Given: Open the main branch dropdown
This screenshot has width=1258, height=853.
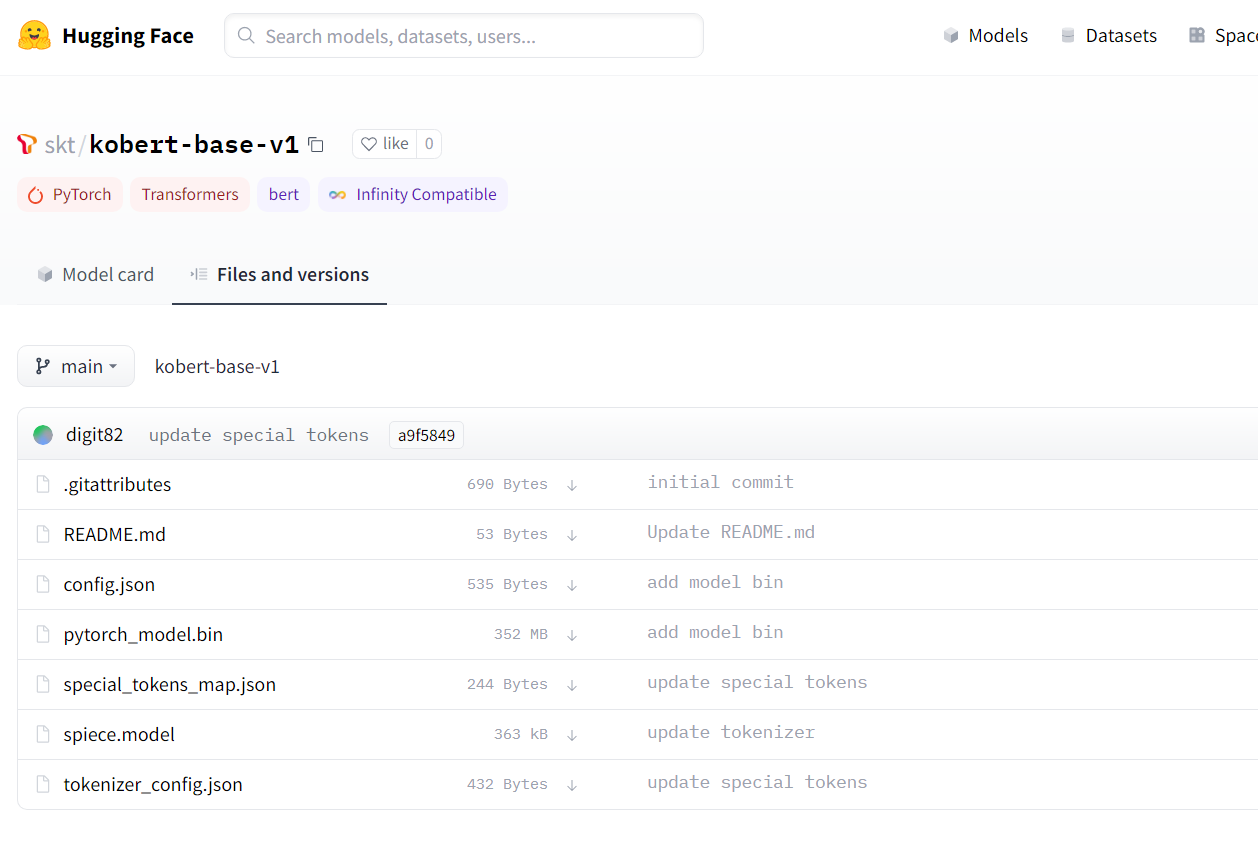Looking at the screenshot, I should point(76,366).
